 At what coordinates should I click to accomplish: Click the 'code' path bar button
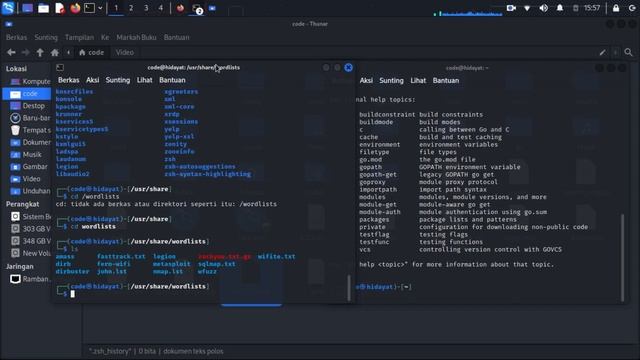point(91,52)
